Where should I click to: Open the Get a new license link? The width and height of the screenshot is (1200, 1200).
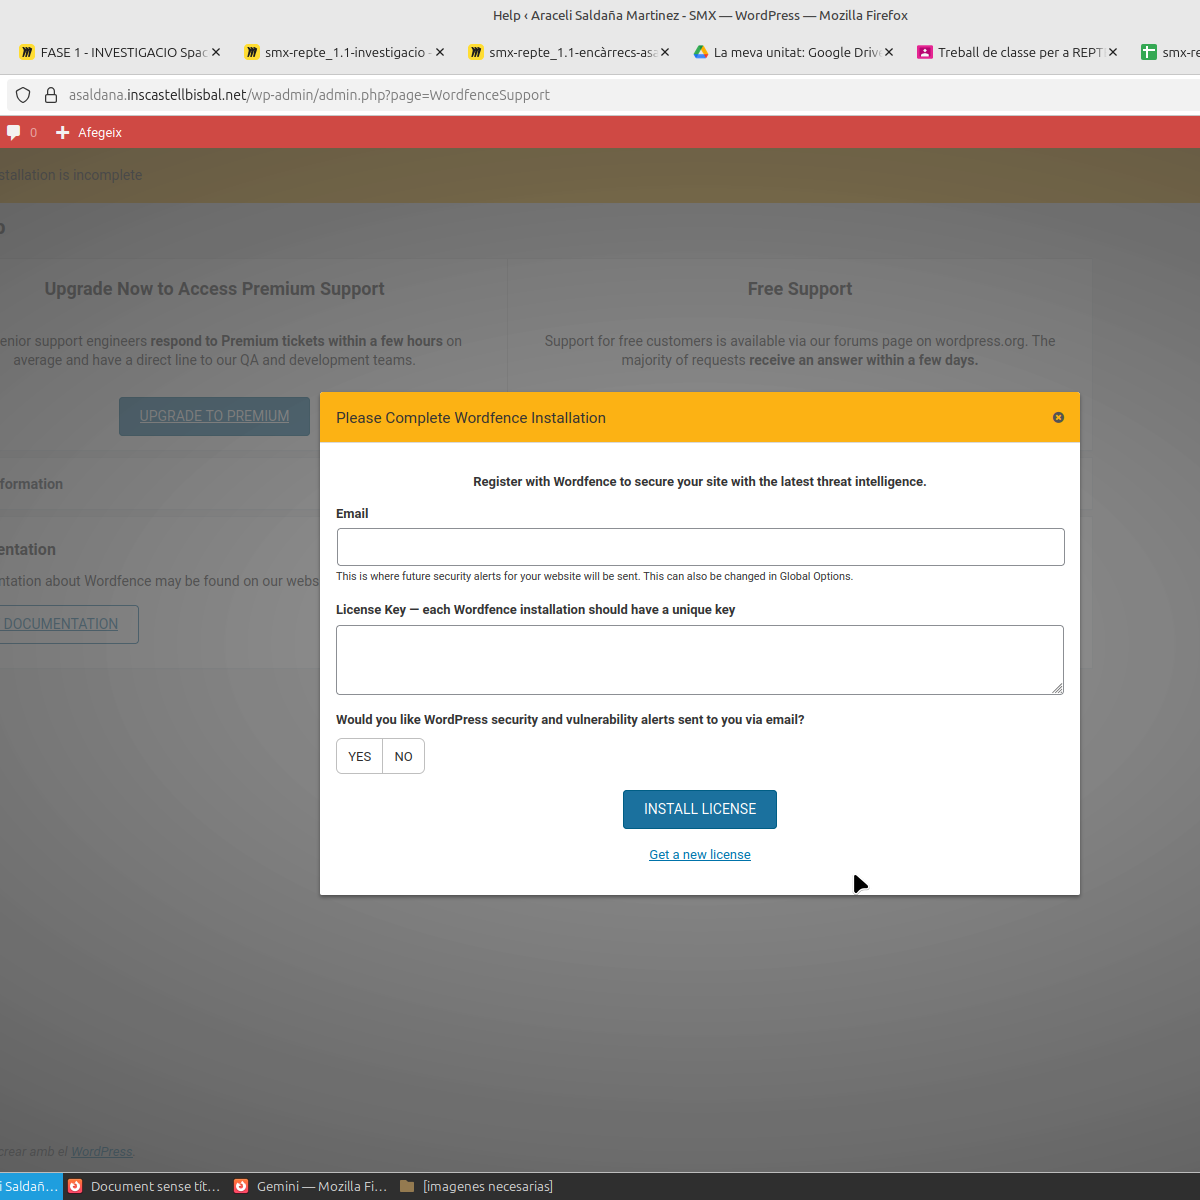pyautogui.click(x=700, y=855)
